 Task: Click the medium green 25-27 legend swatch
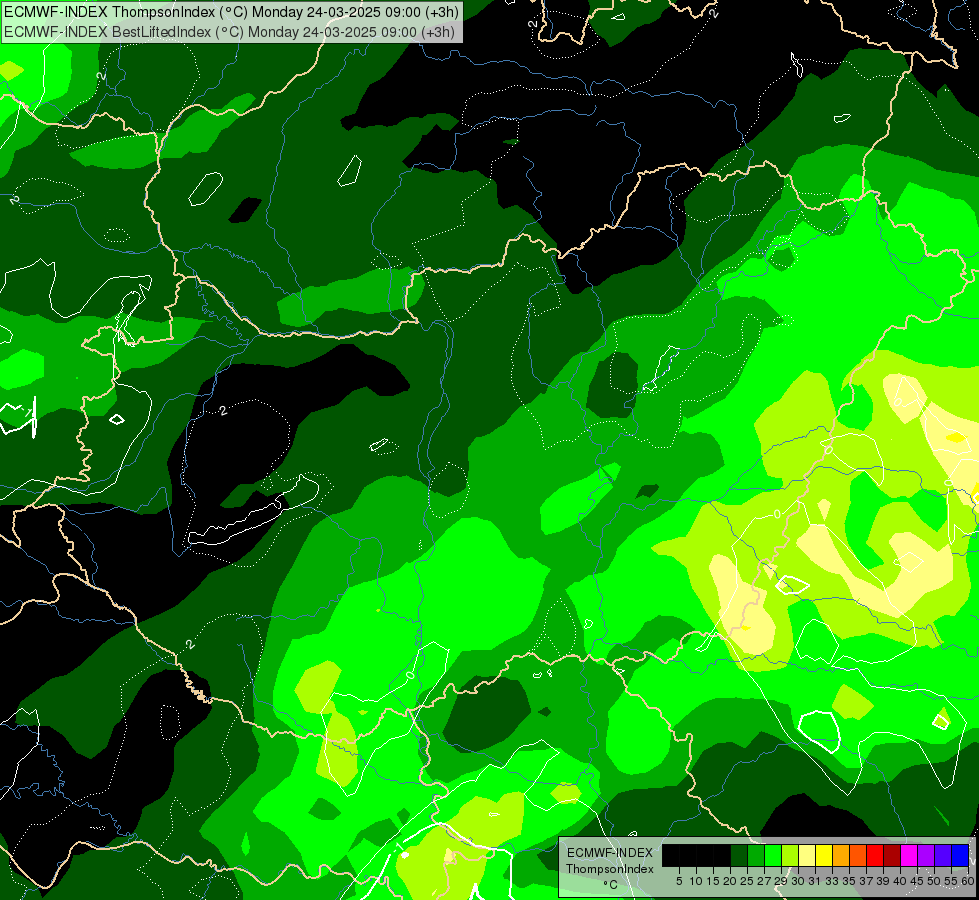pos(755,856)
